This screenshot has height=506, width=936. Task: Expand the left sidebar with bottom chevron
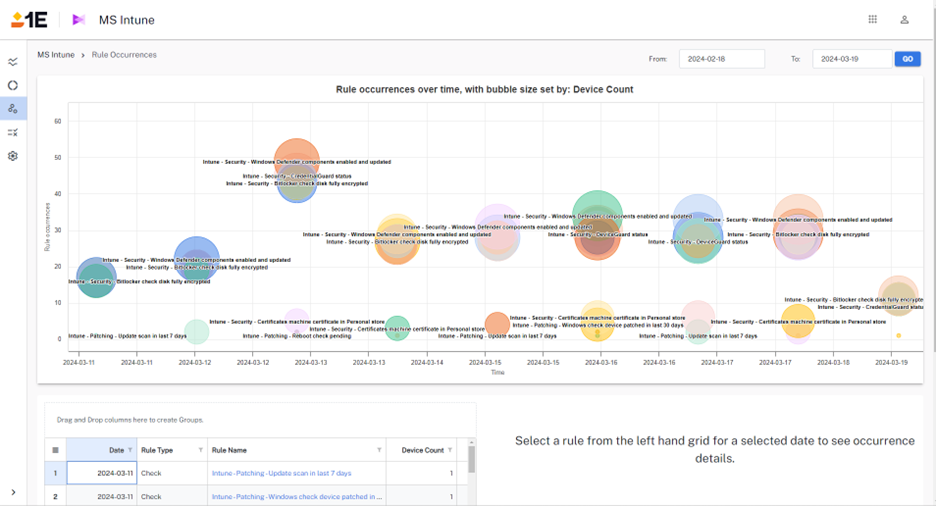(13, 492)
